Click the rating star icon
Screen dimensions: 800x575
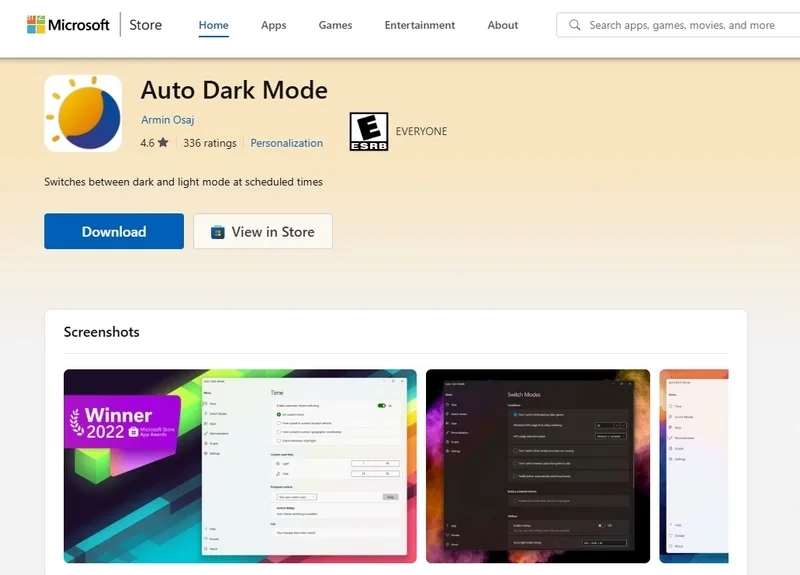tap(163, 142)
